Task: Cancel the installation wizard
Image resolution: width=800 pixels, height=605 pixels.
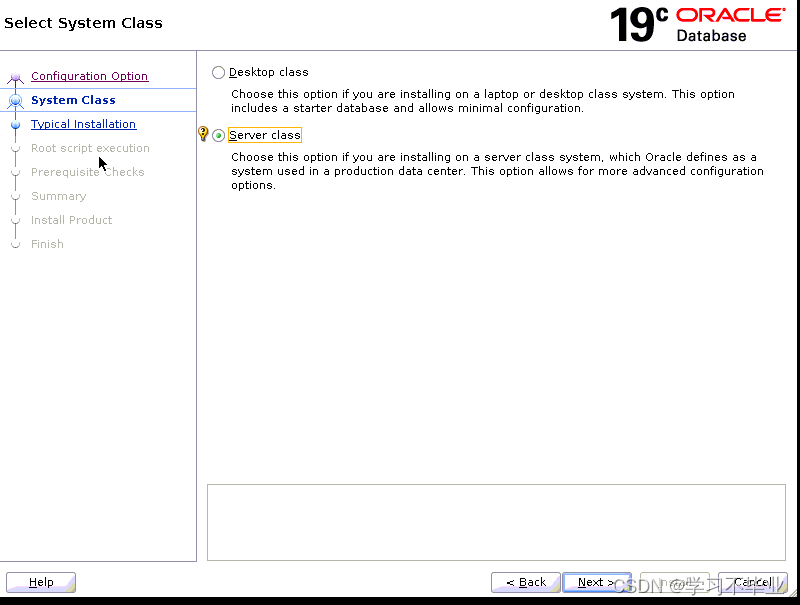Action: click(x=751, y=582)
